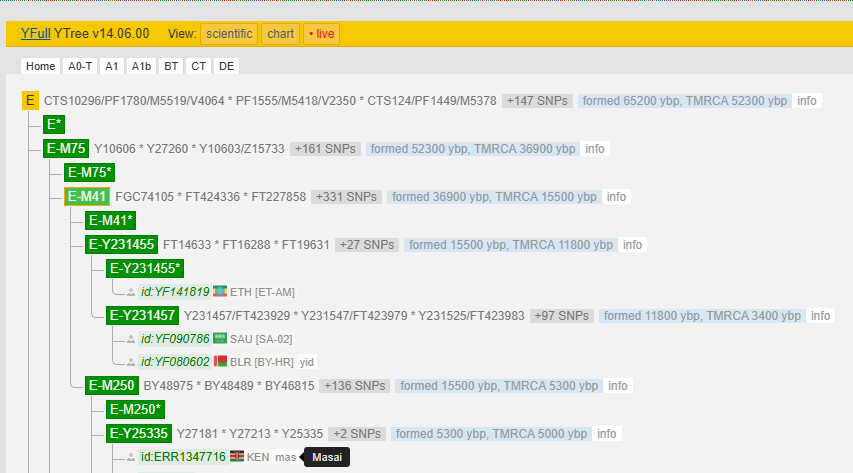The image size is (853, 473).
Task: Open sample id:YF090786
Action: click(175, 339)
